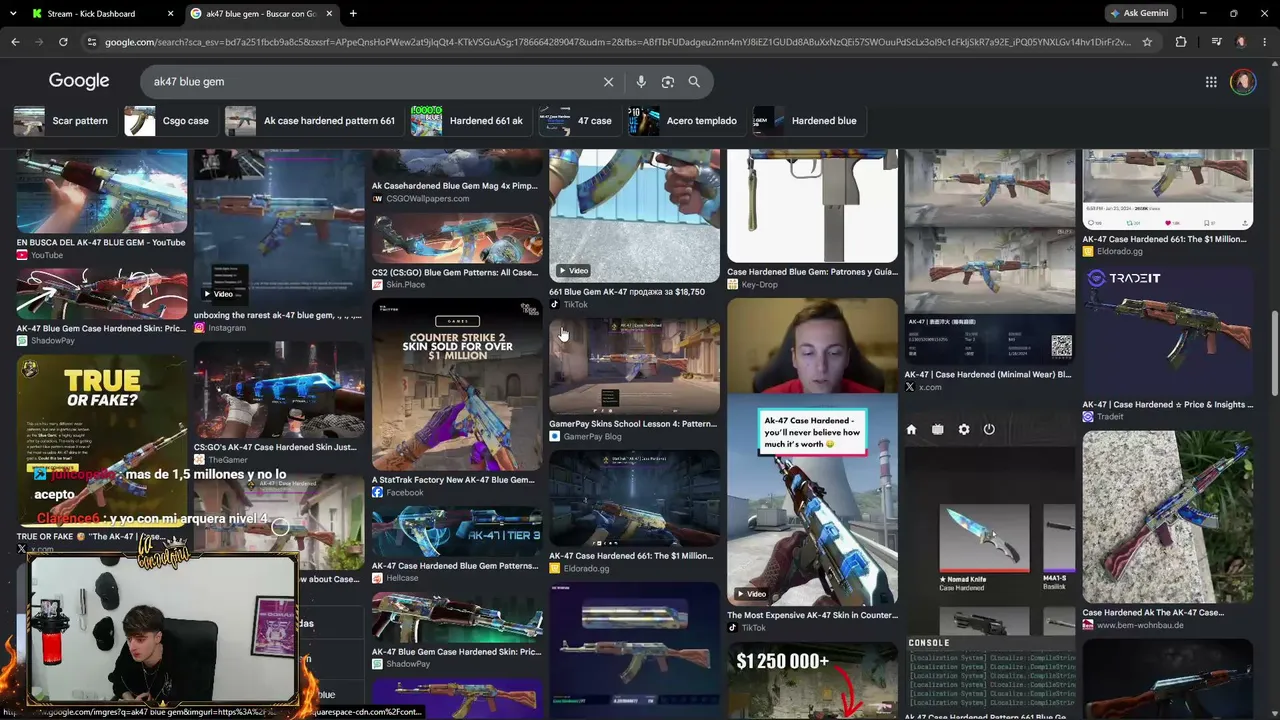Open 'Ak Casehardened Blue Gem Mag 4x Pimp' link
This screenshot has height=720, width=1280.
[455, 186]
